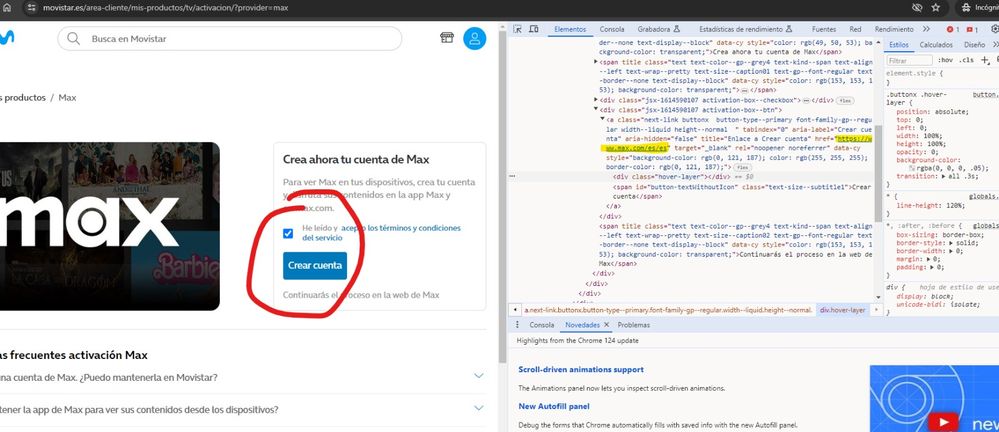999x432 pixels.
Task: Toggle the :hov element state panel
Action: pyautogui.click(x=945, y=60)
